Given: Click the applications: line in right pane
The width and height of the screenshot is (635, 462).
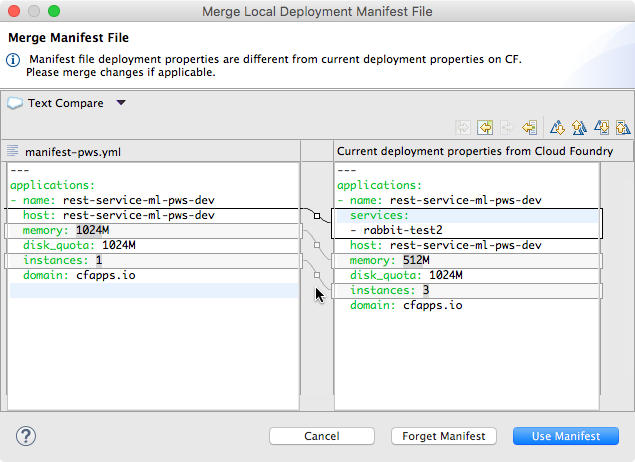Looking at the screenshot, I should (467, 185).
